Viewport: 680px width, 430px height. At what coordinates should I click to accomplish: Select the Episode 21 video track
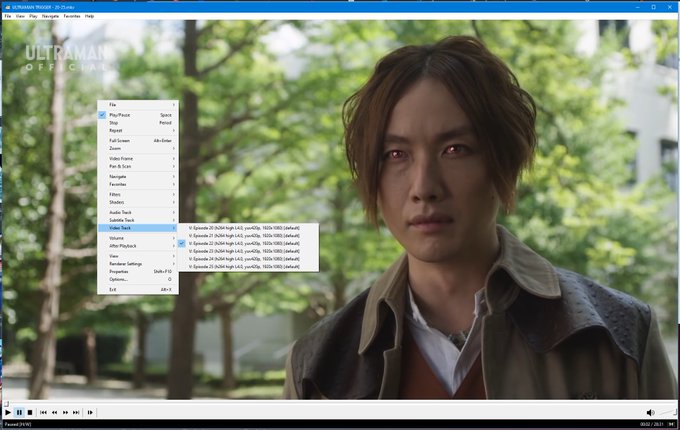pyautogui.click(x=248, y=236)
